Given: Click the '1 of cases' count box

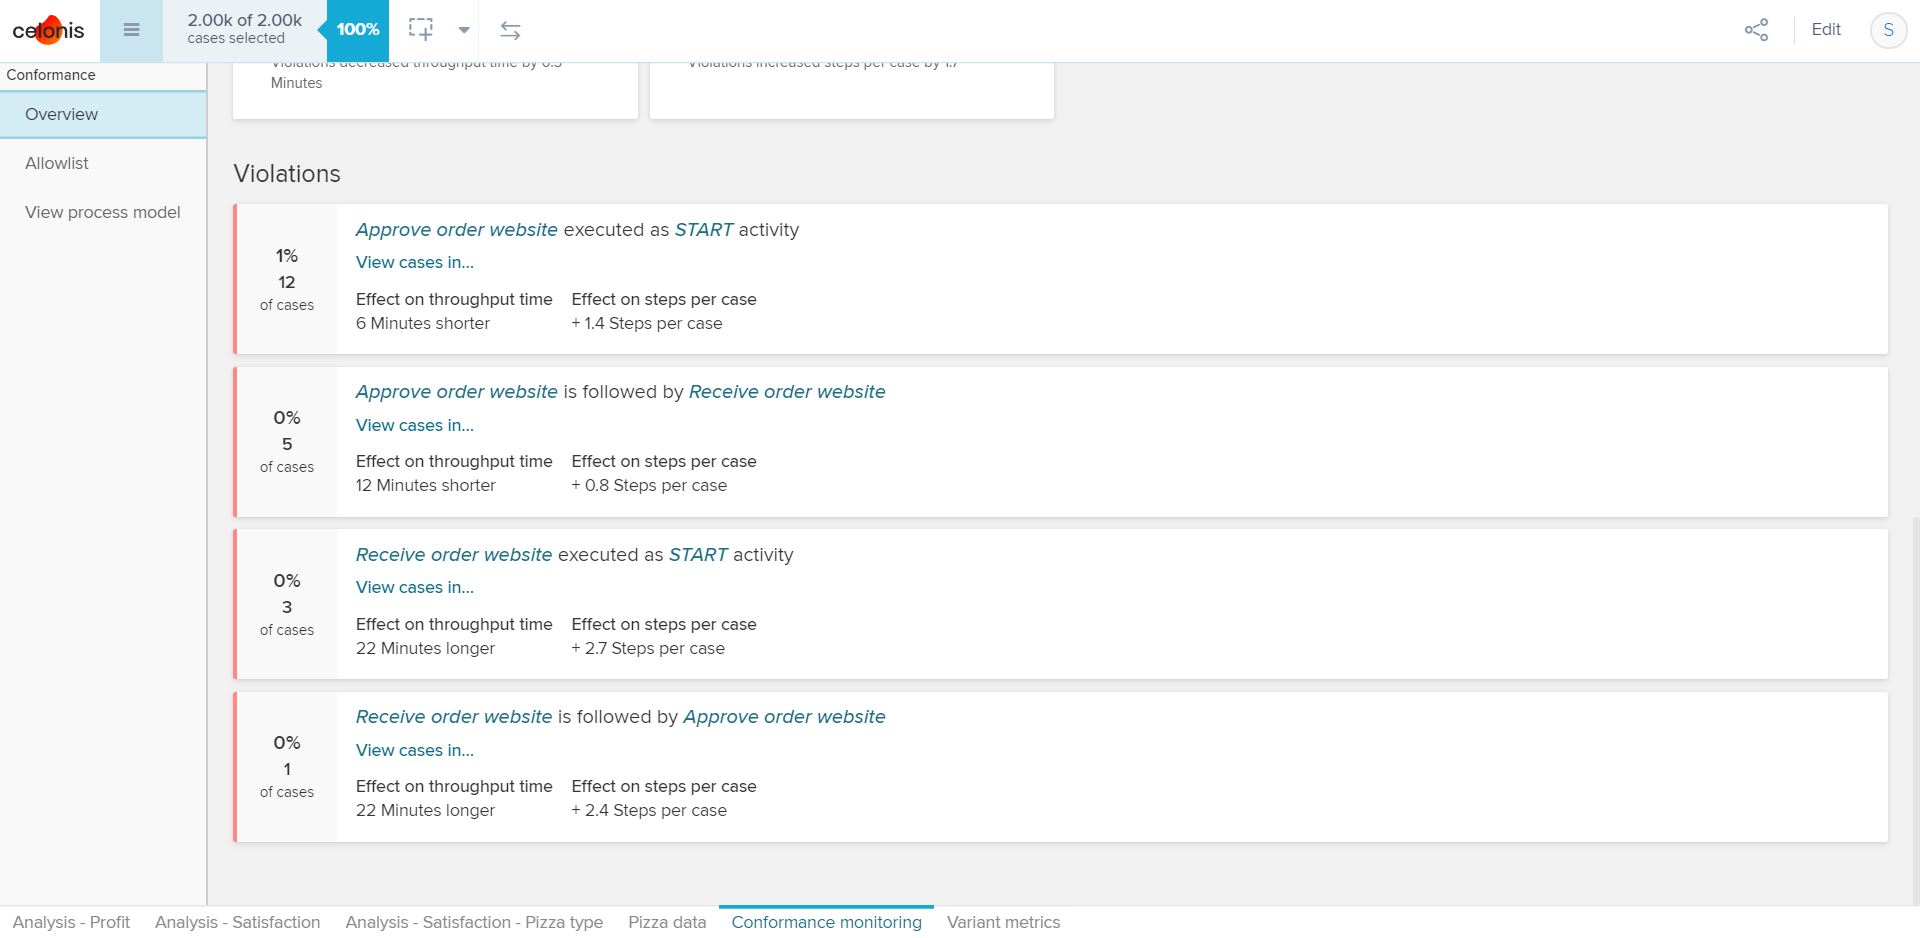Looking at the screenshot, I should [x=287, y=767].
